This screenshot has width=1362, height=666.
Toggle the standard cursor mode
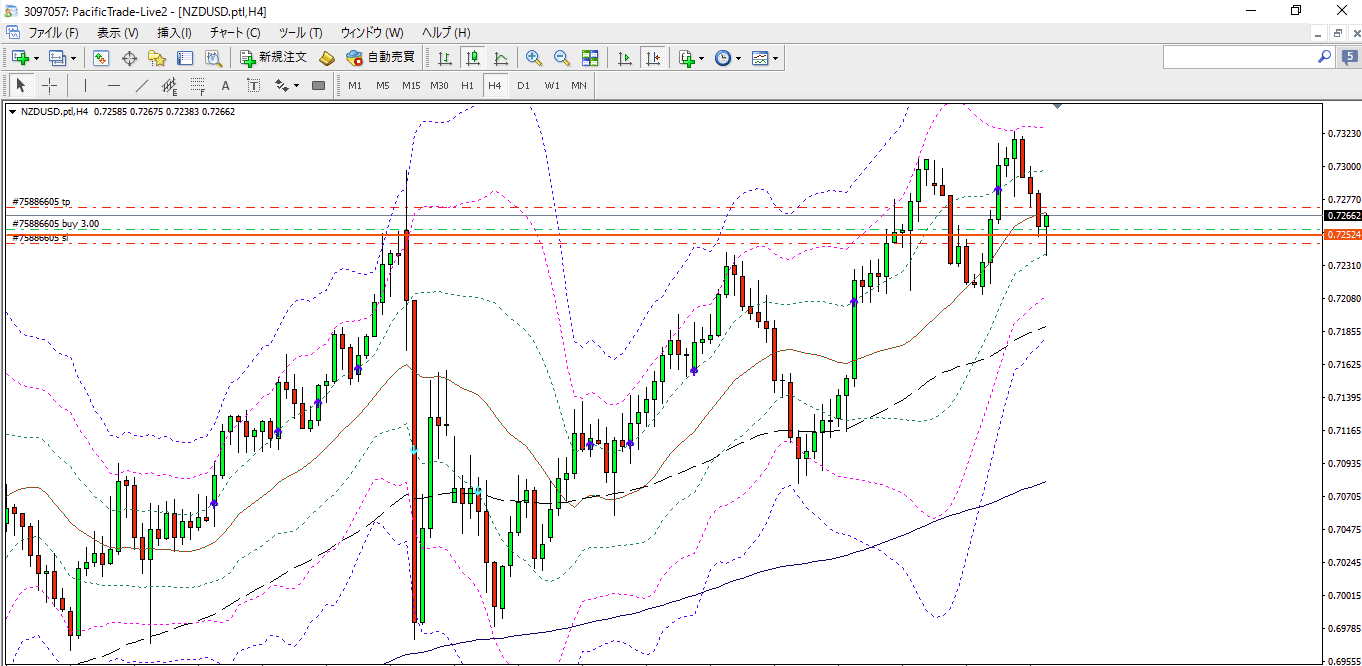[21, 85]
